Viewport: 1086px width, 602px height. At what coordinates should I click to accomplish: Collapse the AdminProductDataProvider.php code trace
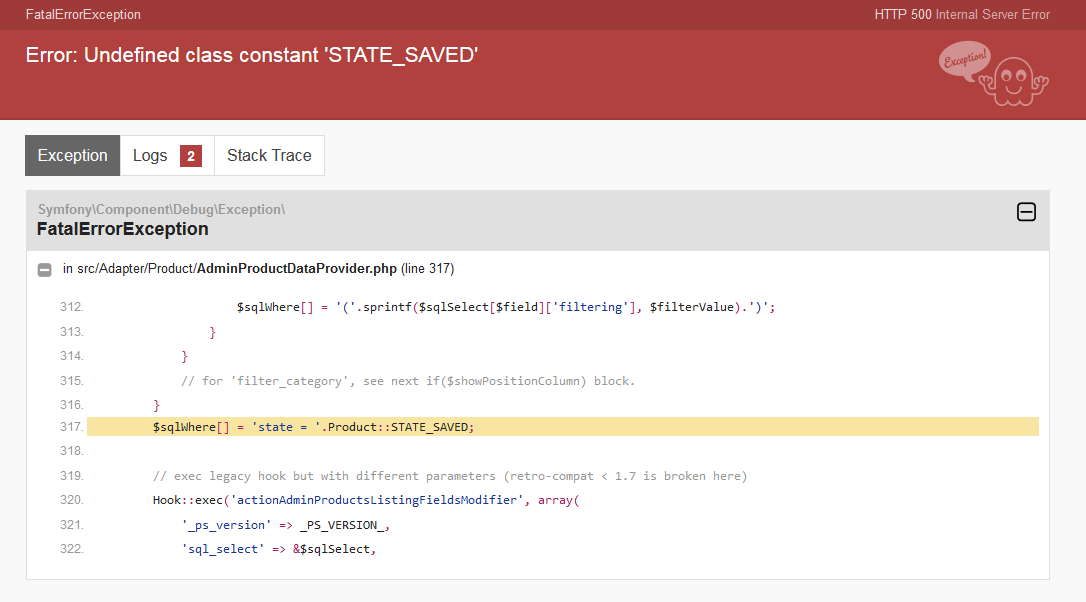click(45, 269)
